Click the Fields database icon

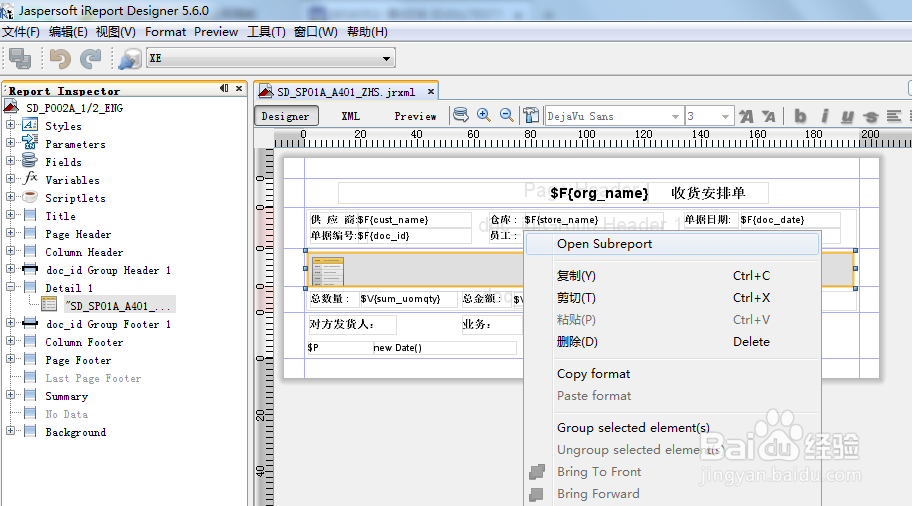click(30, 160)
